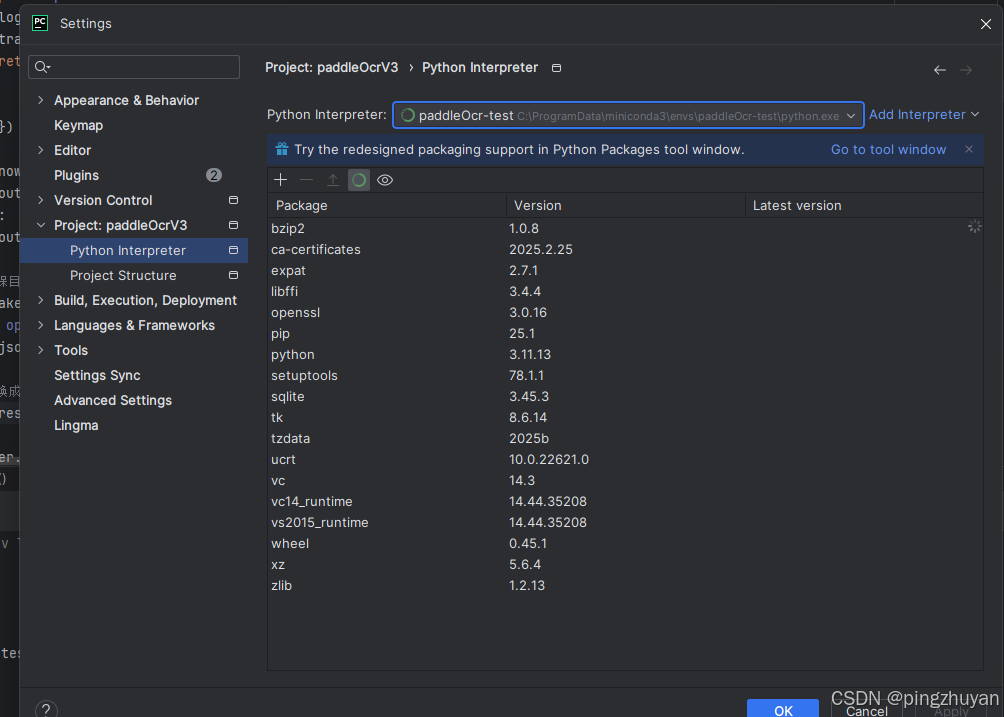Open the Add Interpreter dropdown
This screenshot has width=1004, height=717.
(924, 115)
